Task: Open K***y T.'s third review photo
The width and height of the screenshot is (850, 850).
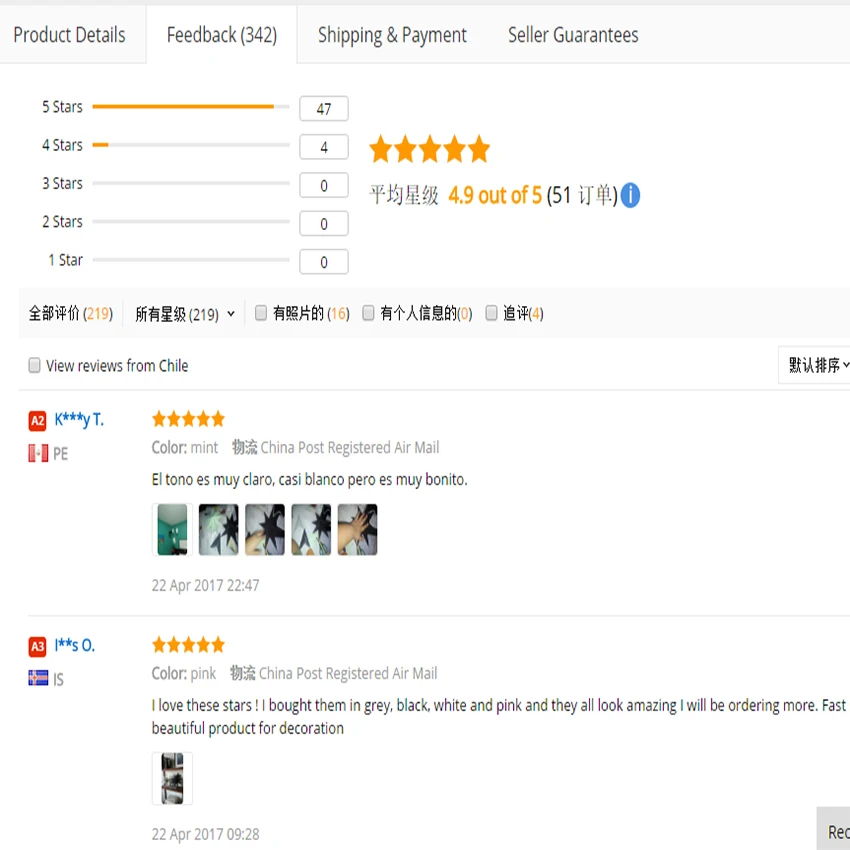Action: (265, 530)
